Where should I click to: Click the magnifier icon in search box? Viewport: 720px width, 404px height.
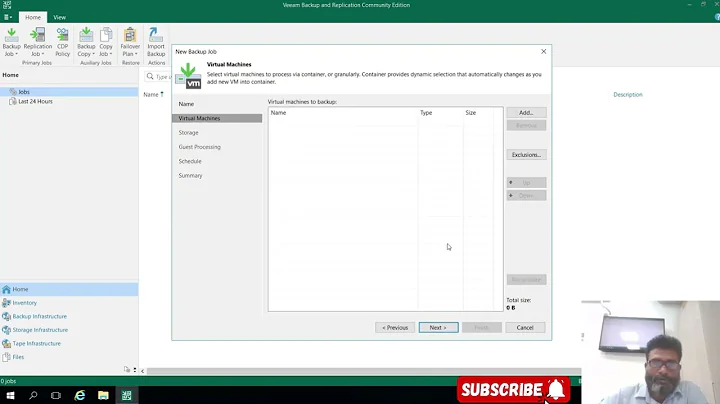point(150,77)
